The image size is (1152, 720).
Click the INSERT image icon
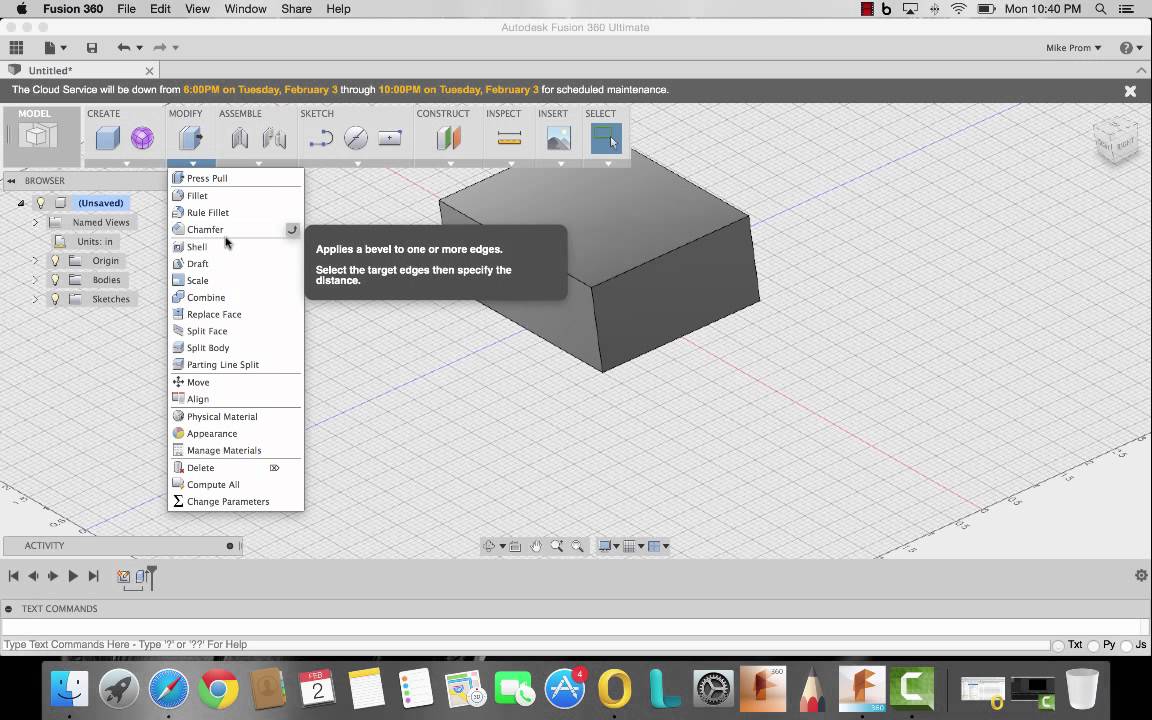point(558,138)
